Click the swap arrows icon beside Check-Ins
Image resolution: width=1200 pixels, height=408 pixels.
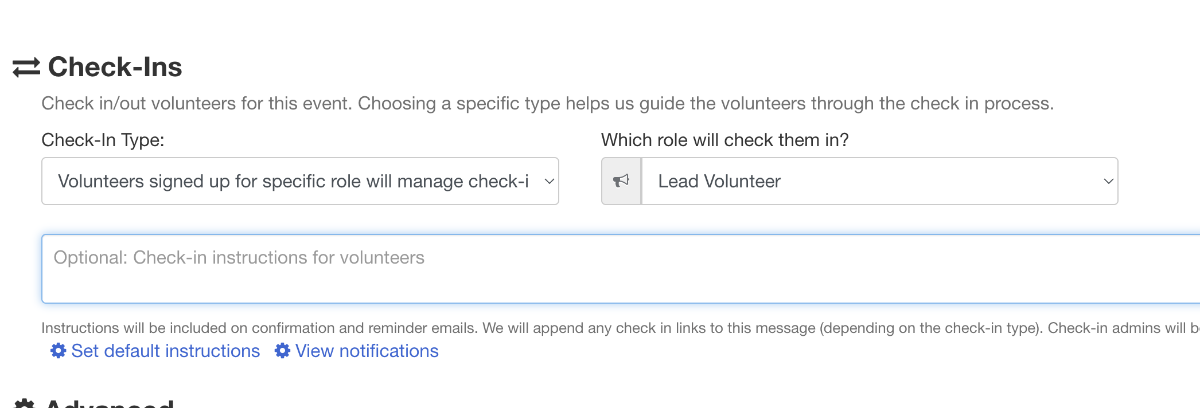(x=26, y=67)
